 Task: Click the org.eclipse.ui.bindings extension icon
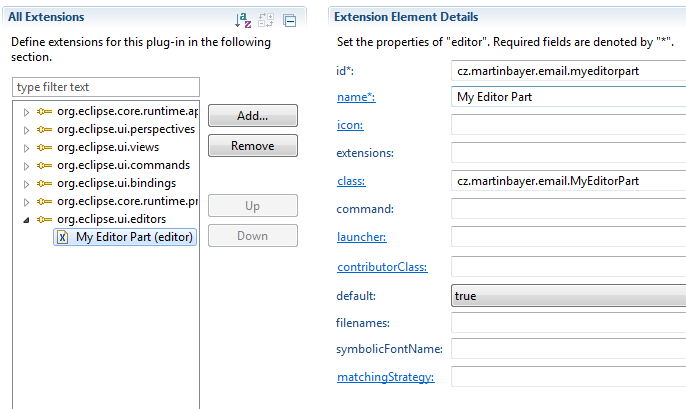[x=44, y=183]
